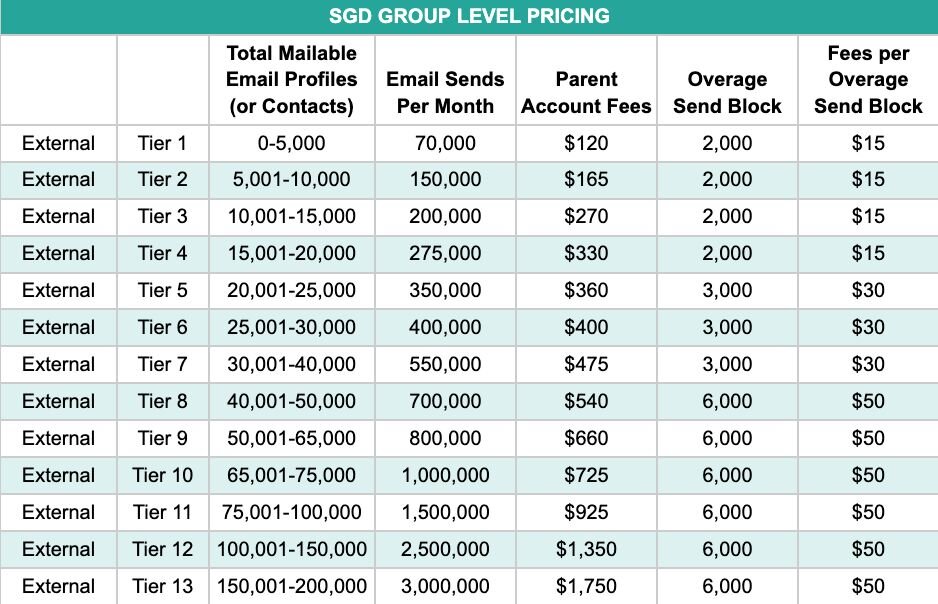Select the Tier 5 $360 fee cell

click(x=586, y=291)
